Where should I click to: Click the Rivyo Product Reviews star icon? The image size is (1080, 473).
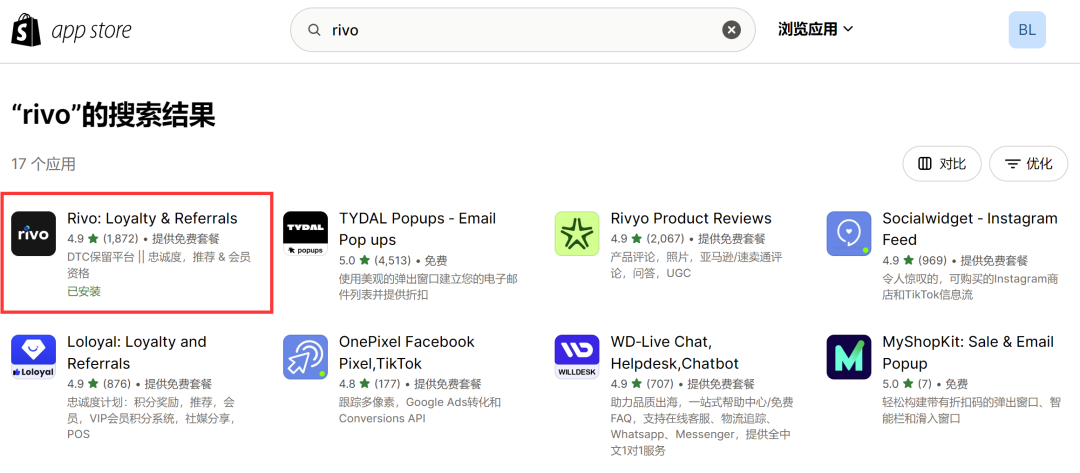(x=577, y=234)
